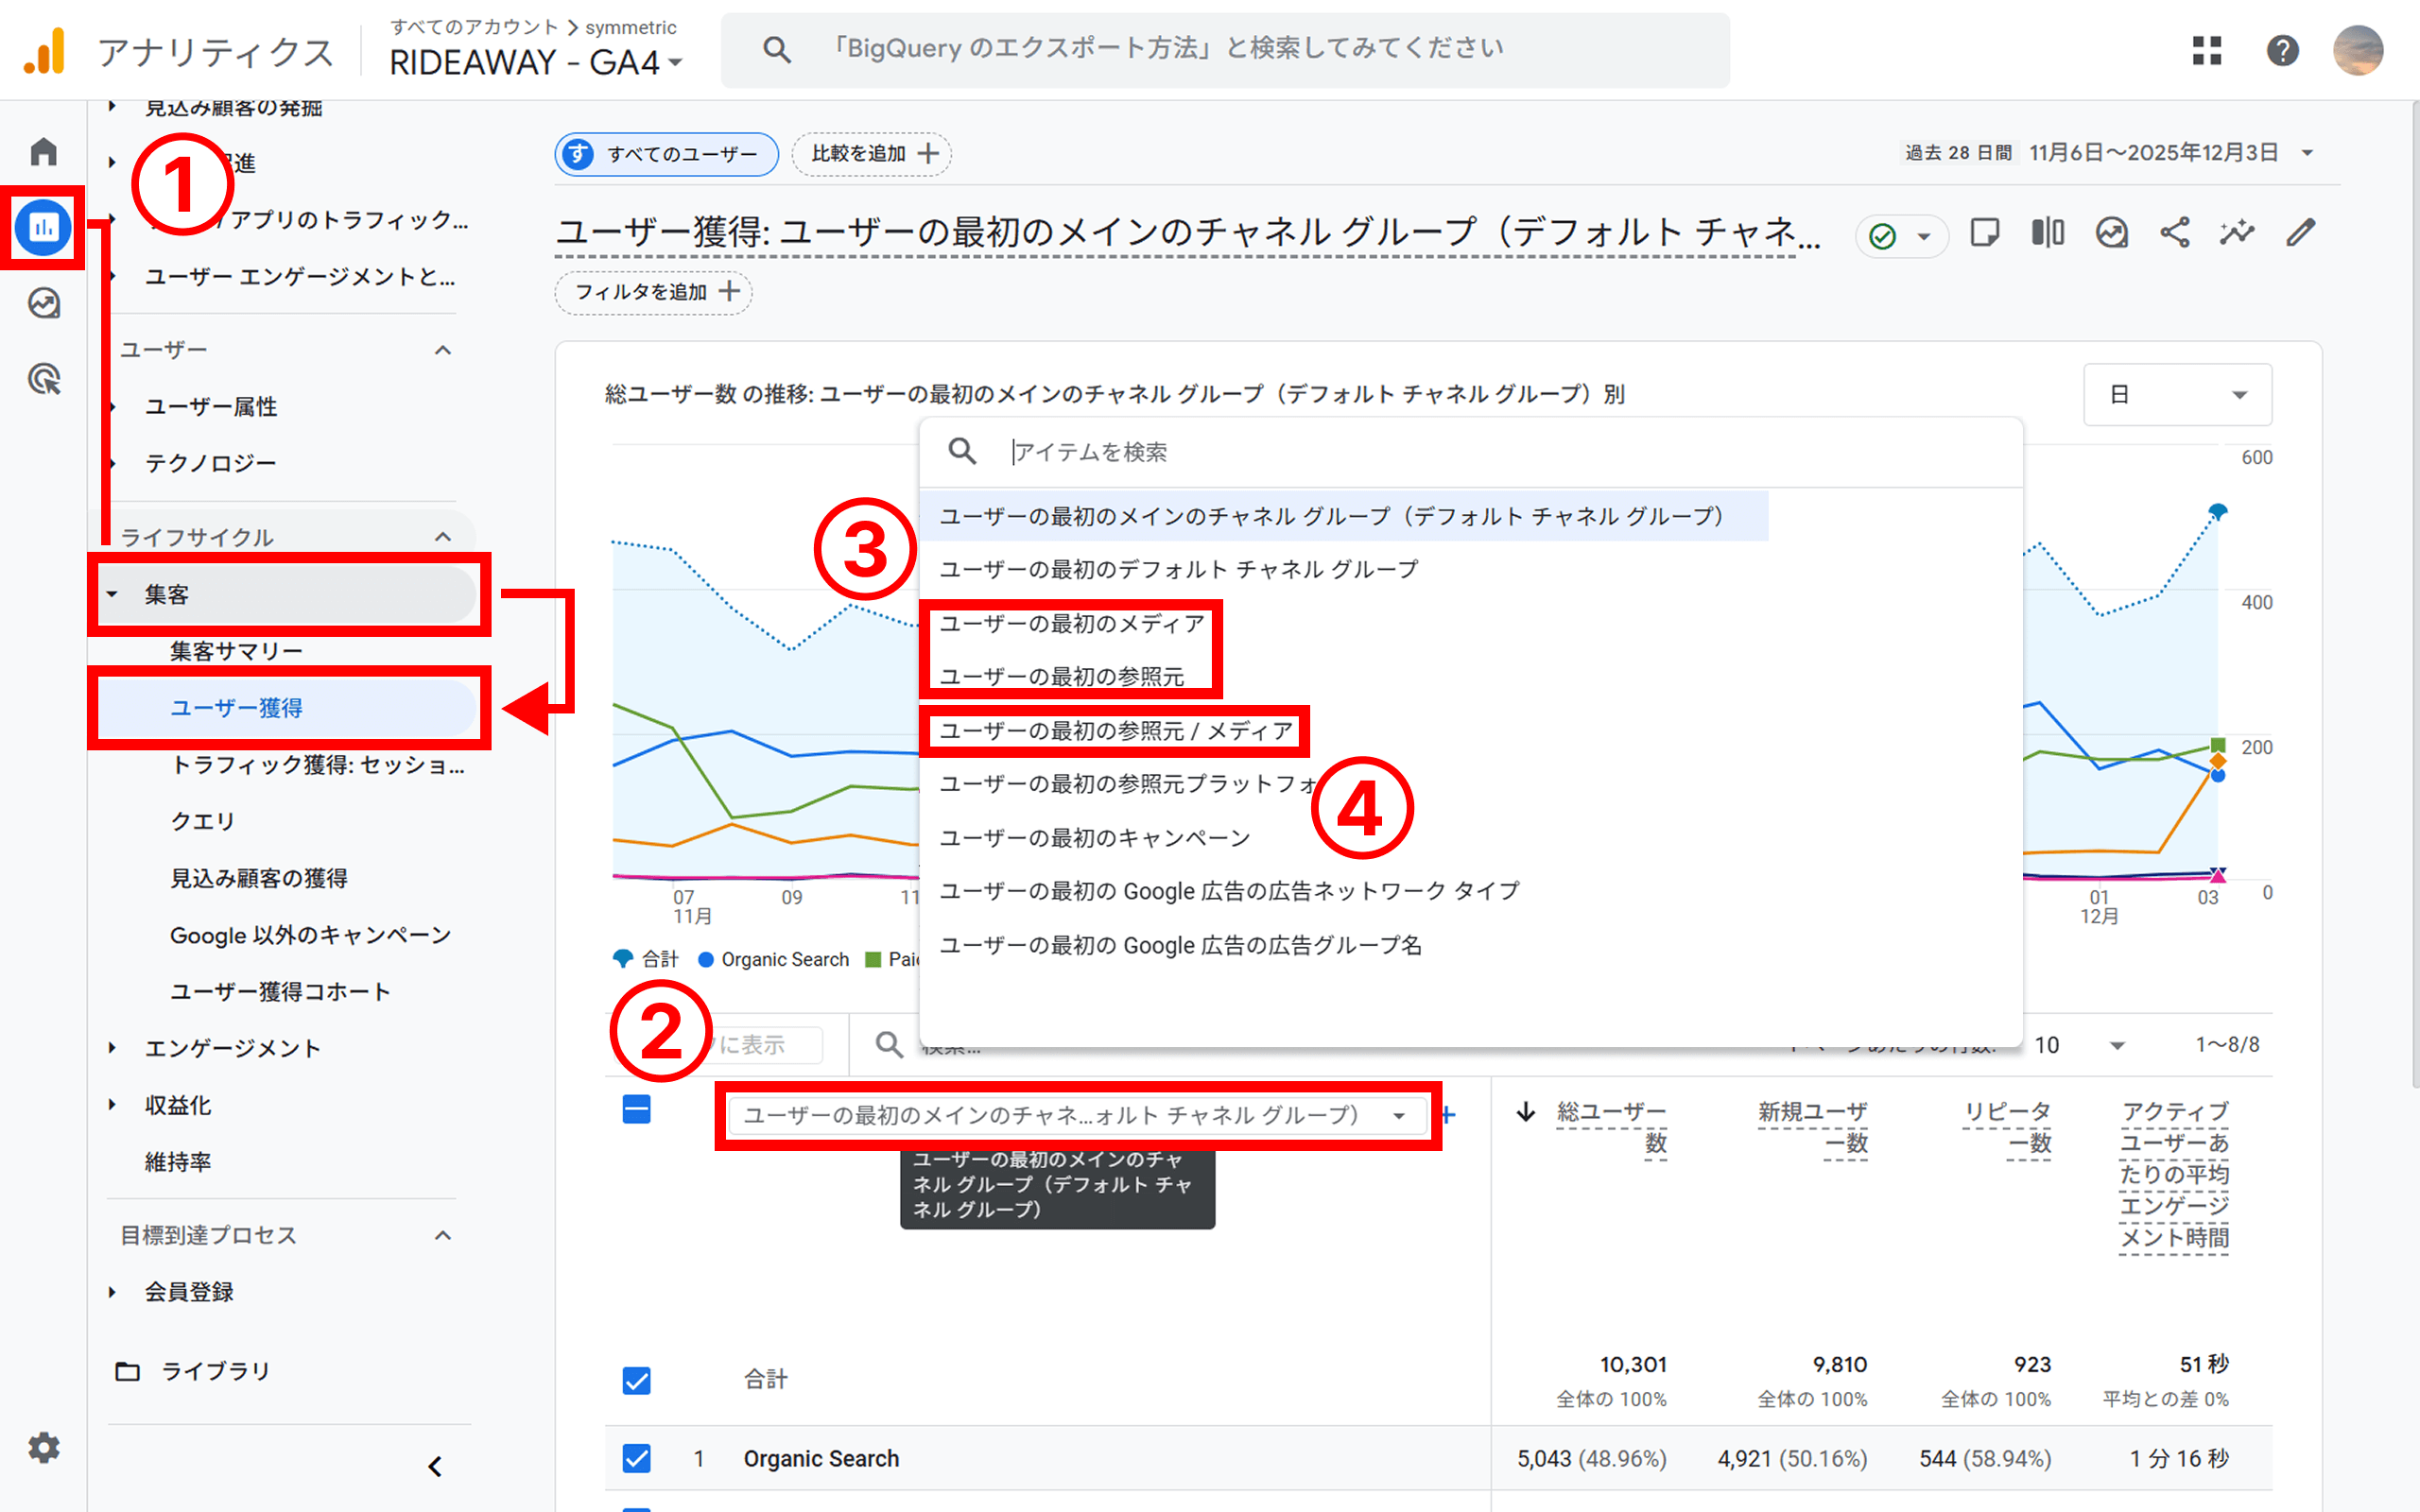Click the 比較を追加 button
The image size is (2420, 1512).
click(x=871, y=153)
